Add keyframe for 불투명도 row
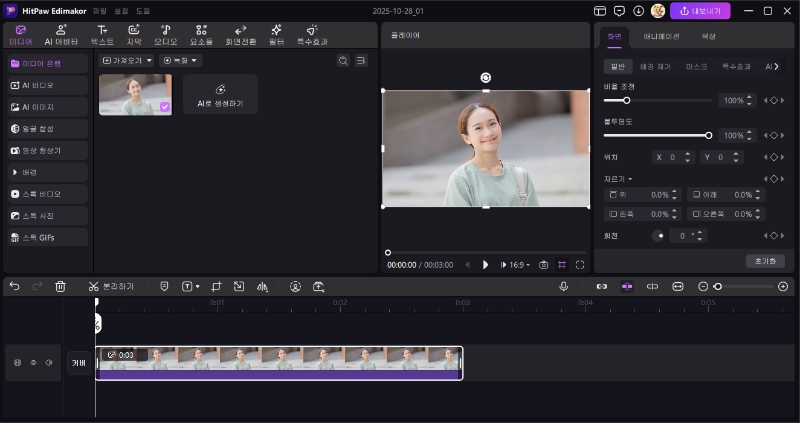Screen dimensions: 800x423 774,135
